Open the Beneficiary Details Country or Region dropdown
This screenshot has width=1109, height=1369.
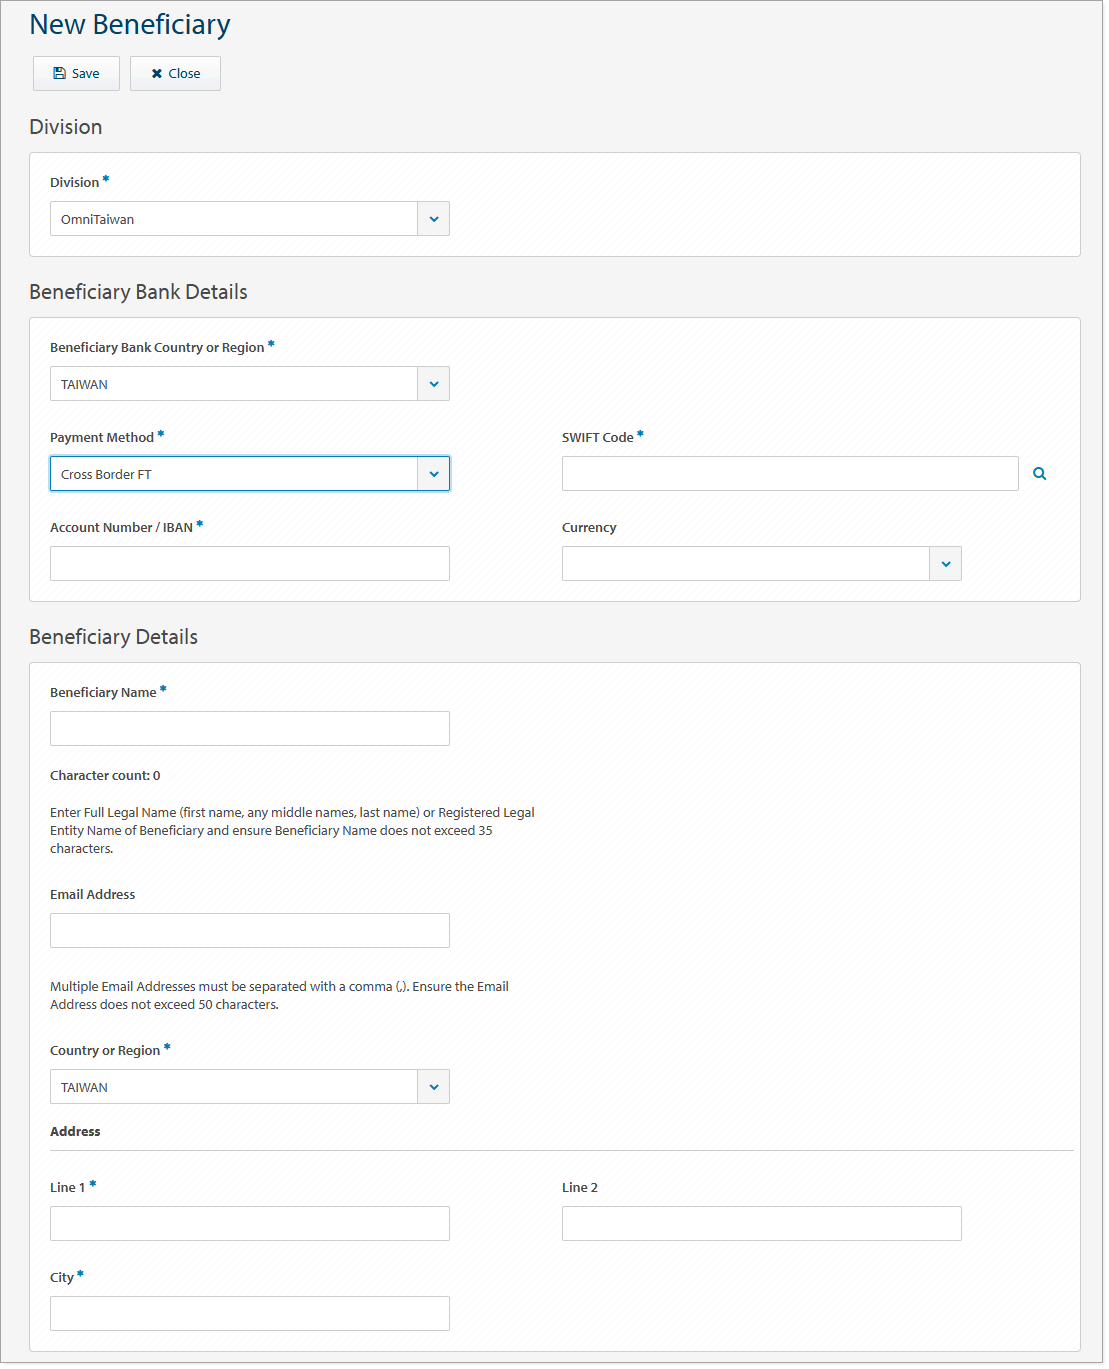pyautogui.click(x=433, y=1087)
